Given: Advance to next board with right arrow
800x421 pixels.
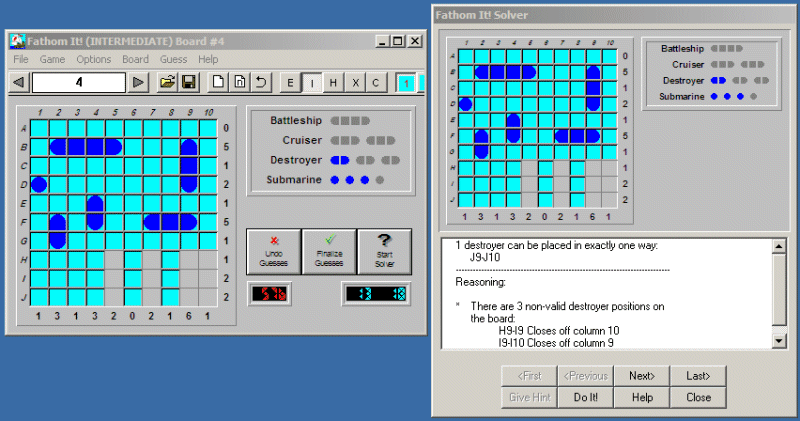Looking at the screenshot, I should coord(139,82).
